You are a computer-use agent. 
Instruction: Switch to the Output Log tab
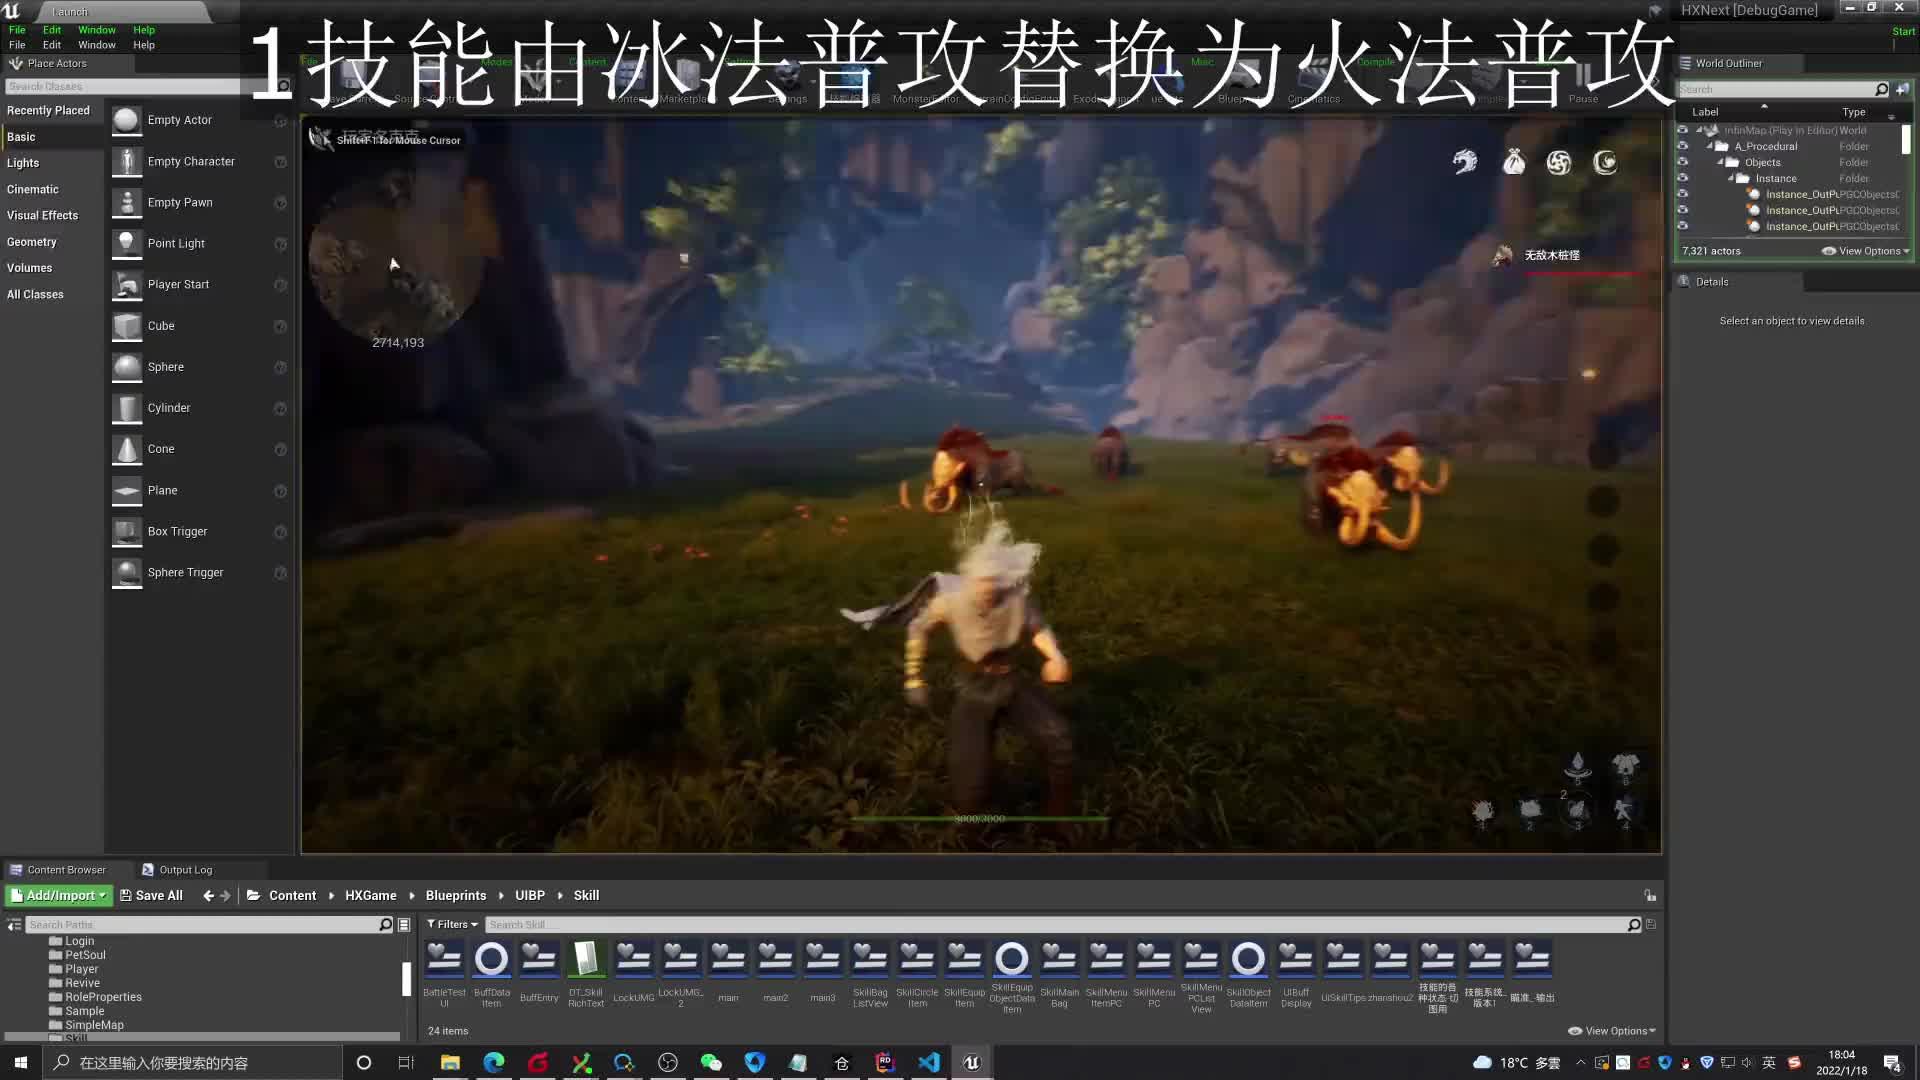pyautogui.click(x=185, y=870)
